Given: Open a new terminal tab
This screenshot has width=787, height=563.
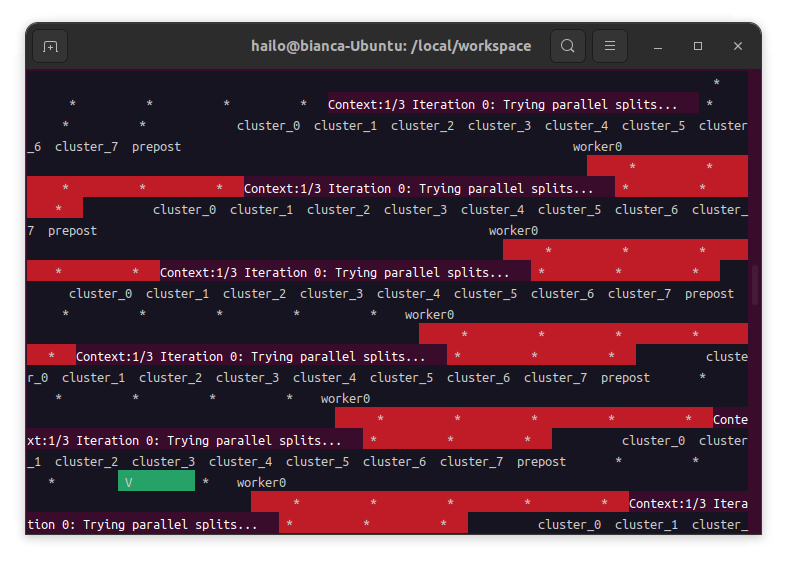Looking at the screenshot, I should (50, 46).
